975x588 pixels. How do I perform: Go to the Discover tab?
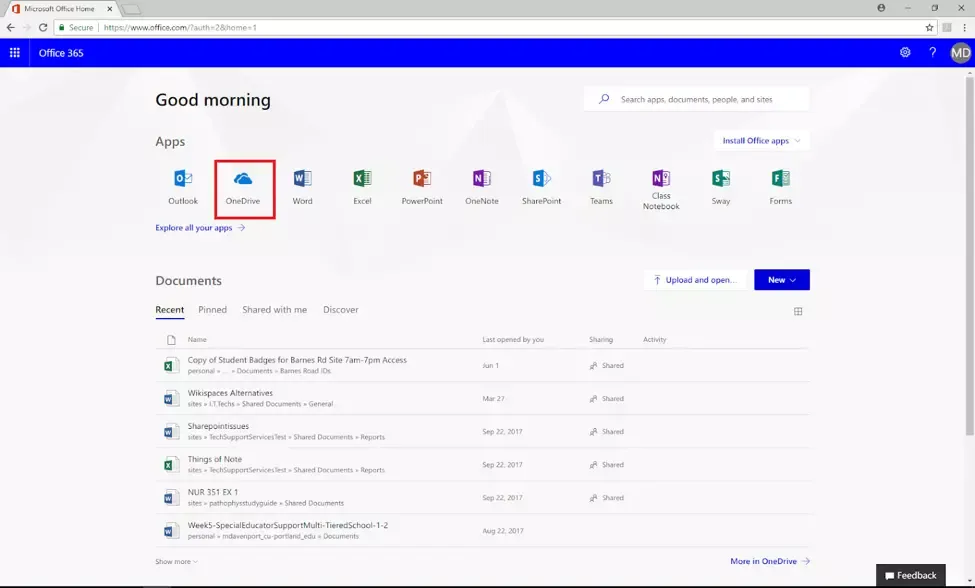coord(340,310)
